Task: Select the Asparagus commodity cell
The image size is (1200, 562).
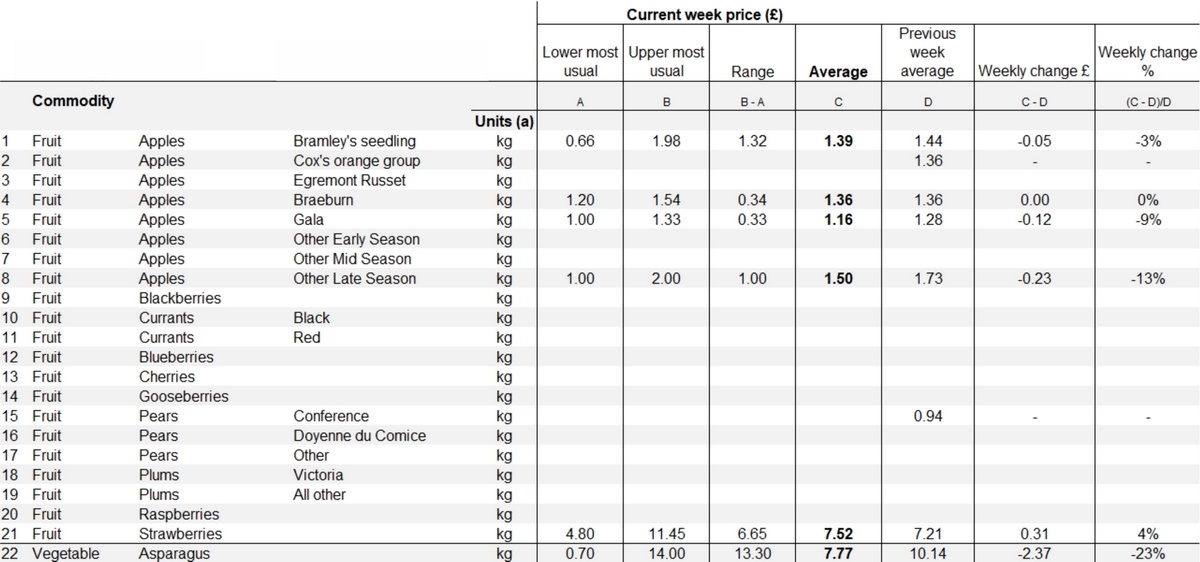Action: [175, 553]
